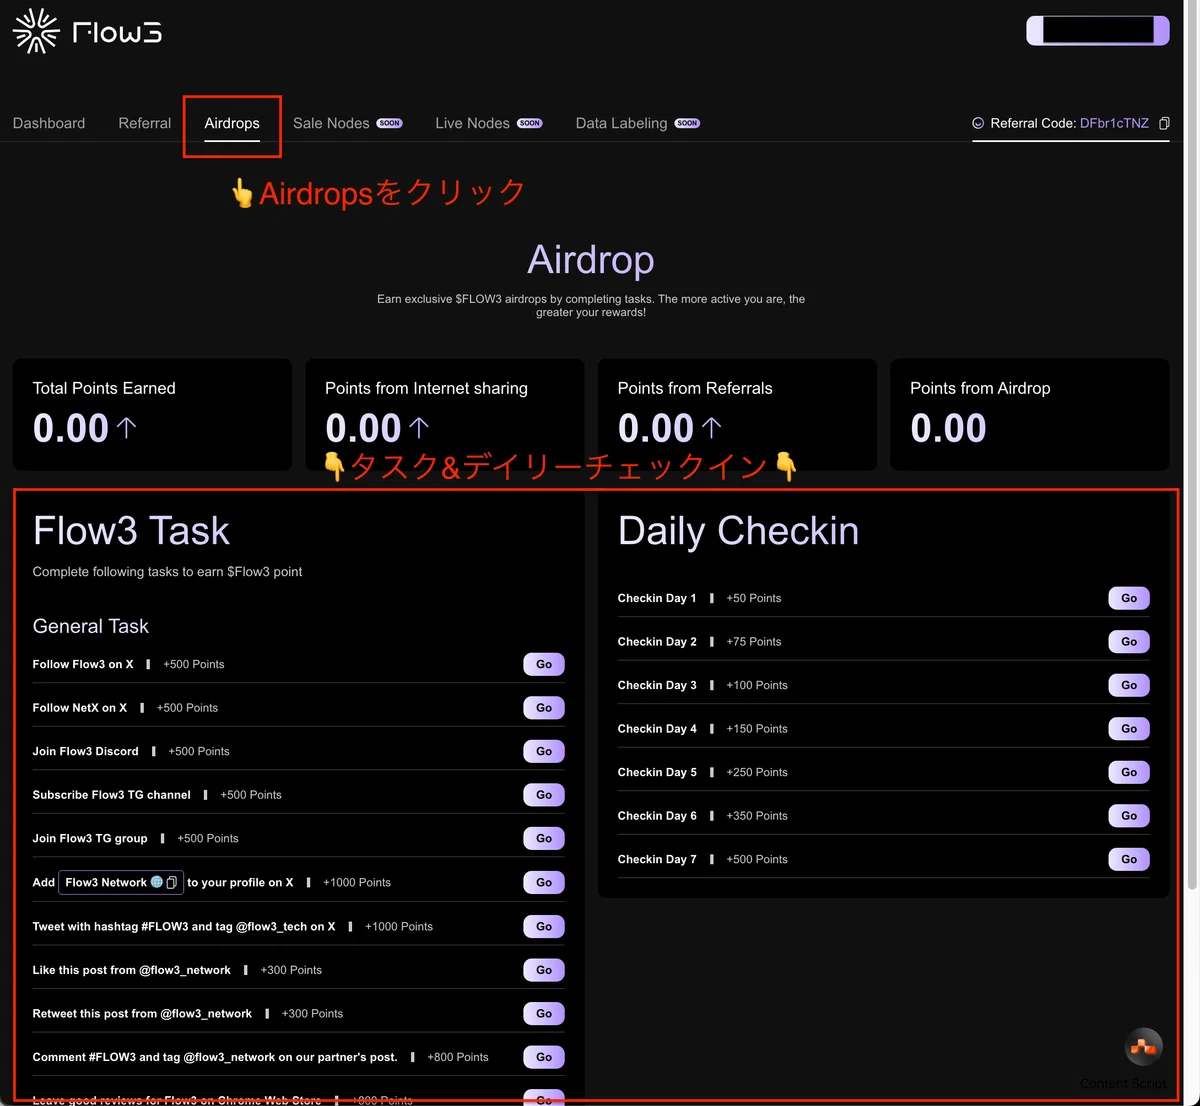Click SOON badge next to Sale Nodes

390,123
